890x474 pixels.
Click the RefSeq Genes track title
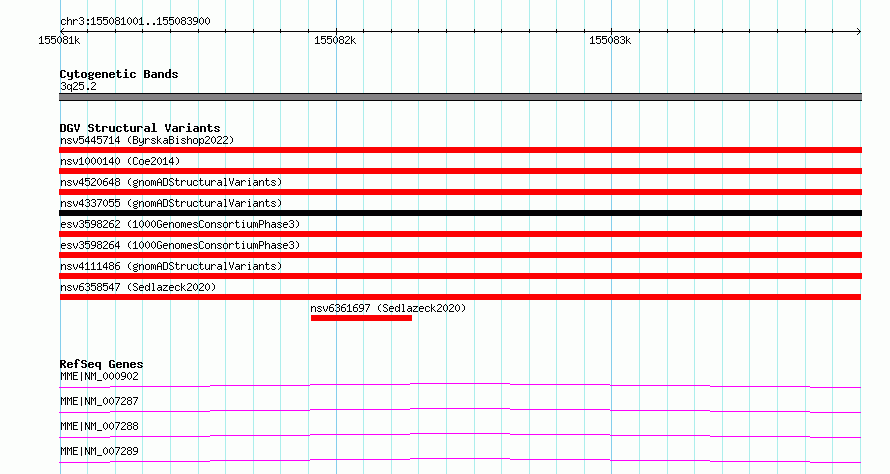pos(101,364)
